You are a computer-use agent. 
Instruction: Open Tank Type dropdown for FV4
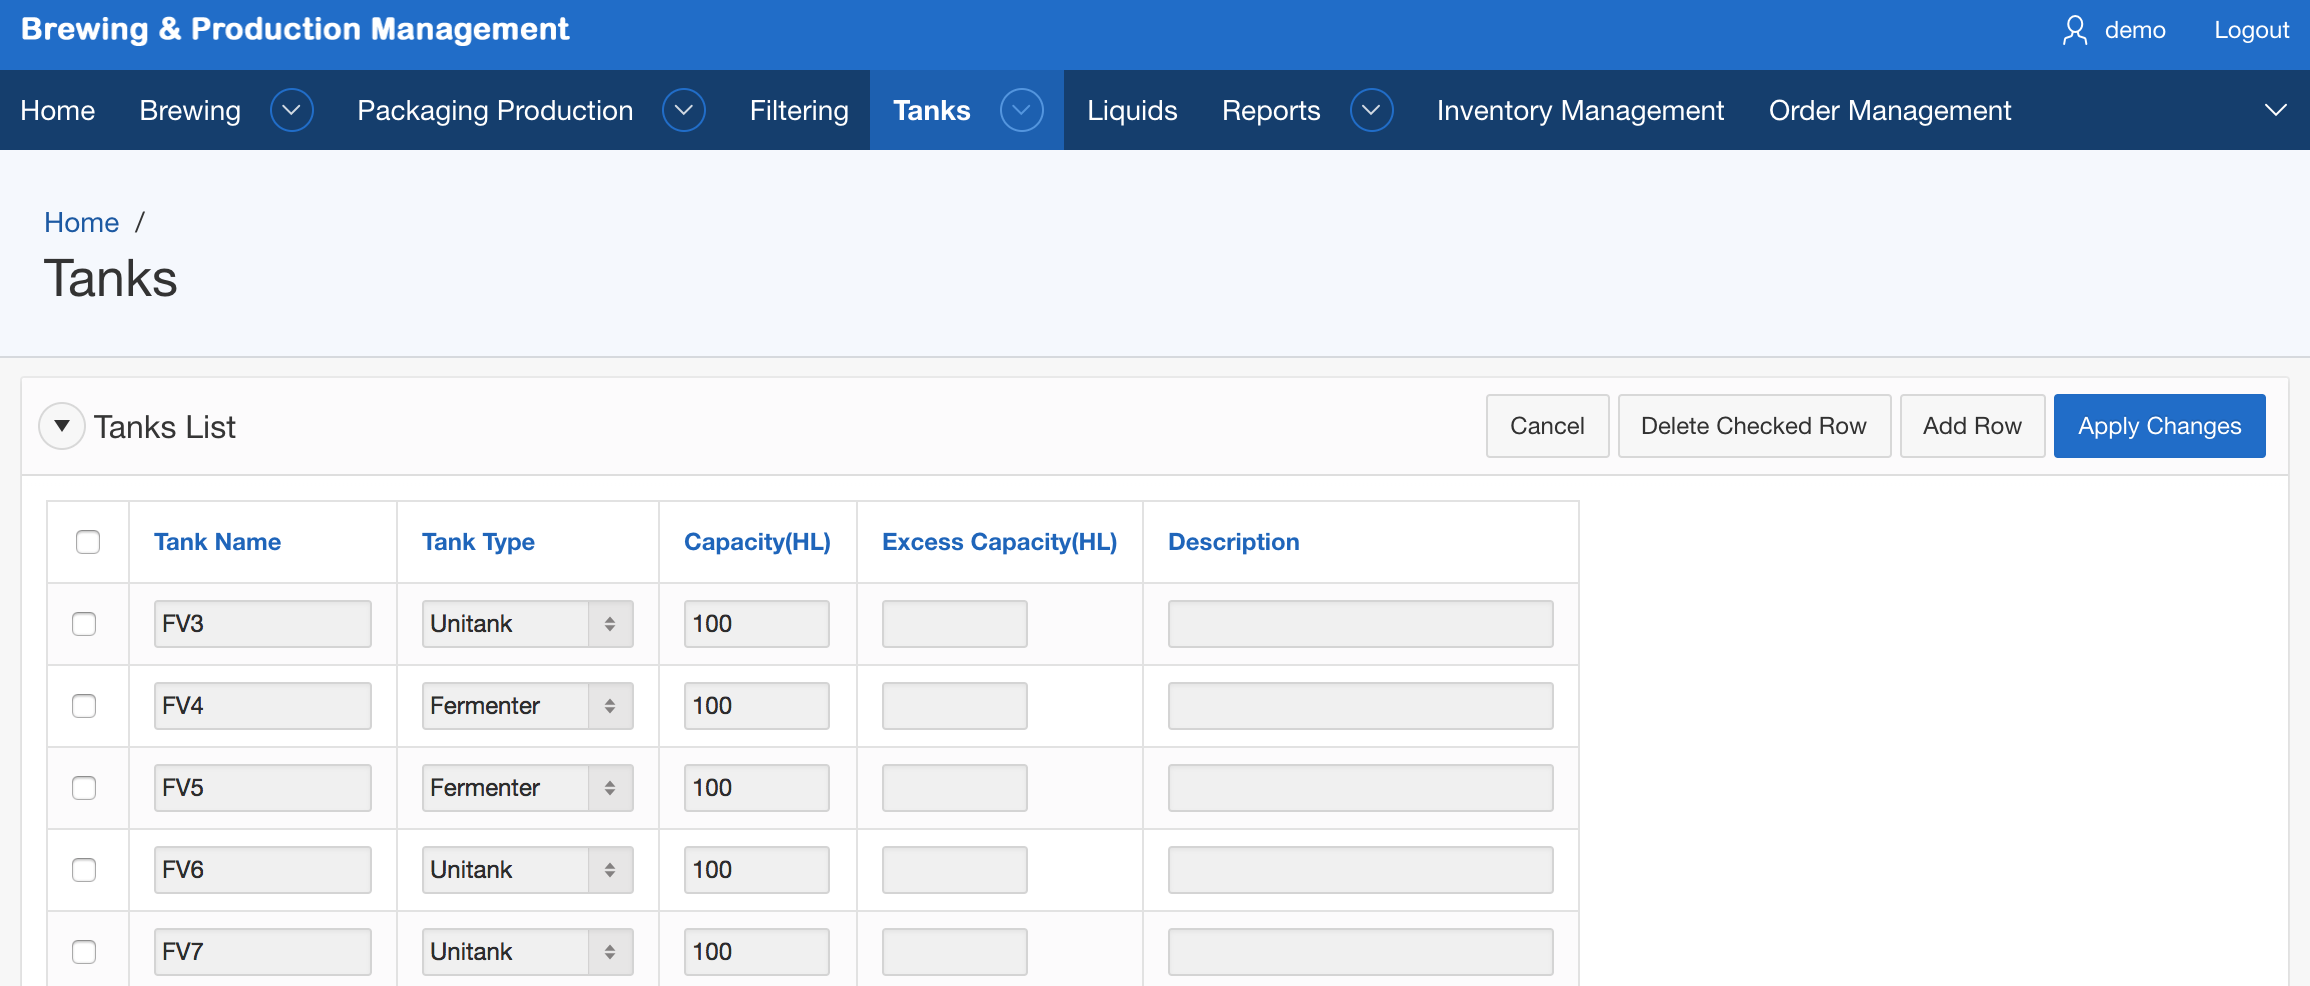tap(527, 706)
